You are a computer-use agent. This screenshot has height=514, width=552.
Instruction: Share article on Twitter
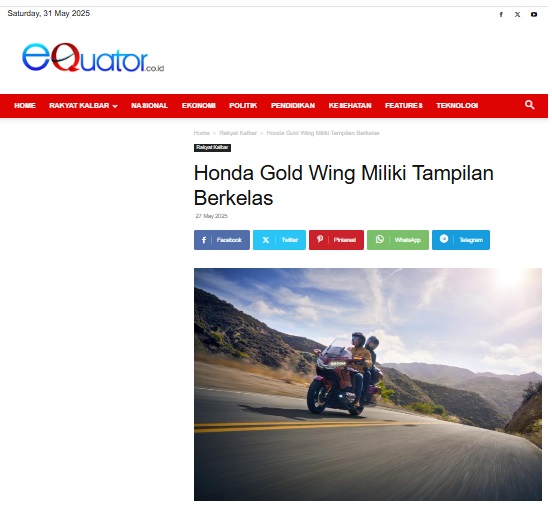coord(280,240)
